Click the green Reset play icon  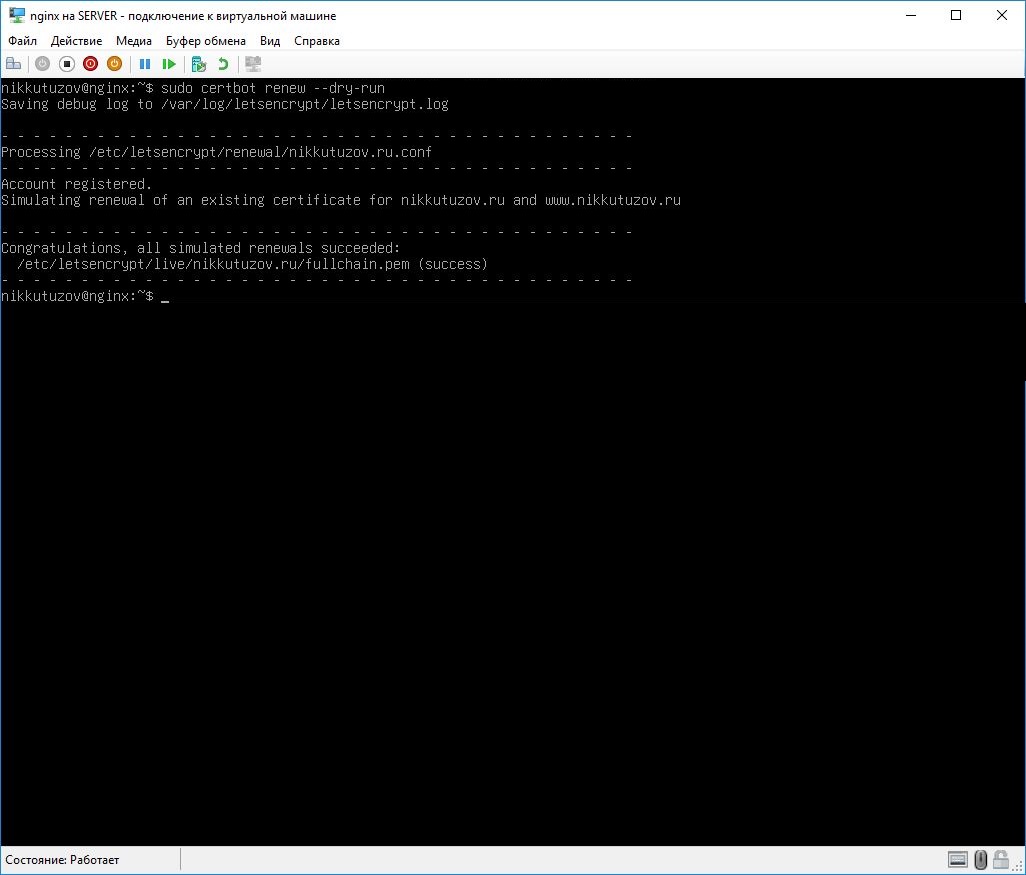point(169,64)
